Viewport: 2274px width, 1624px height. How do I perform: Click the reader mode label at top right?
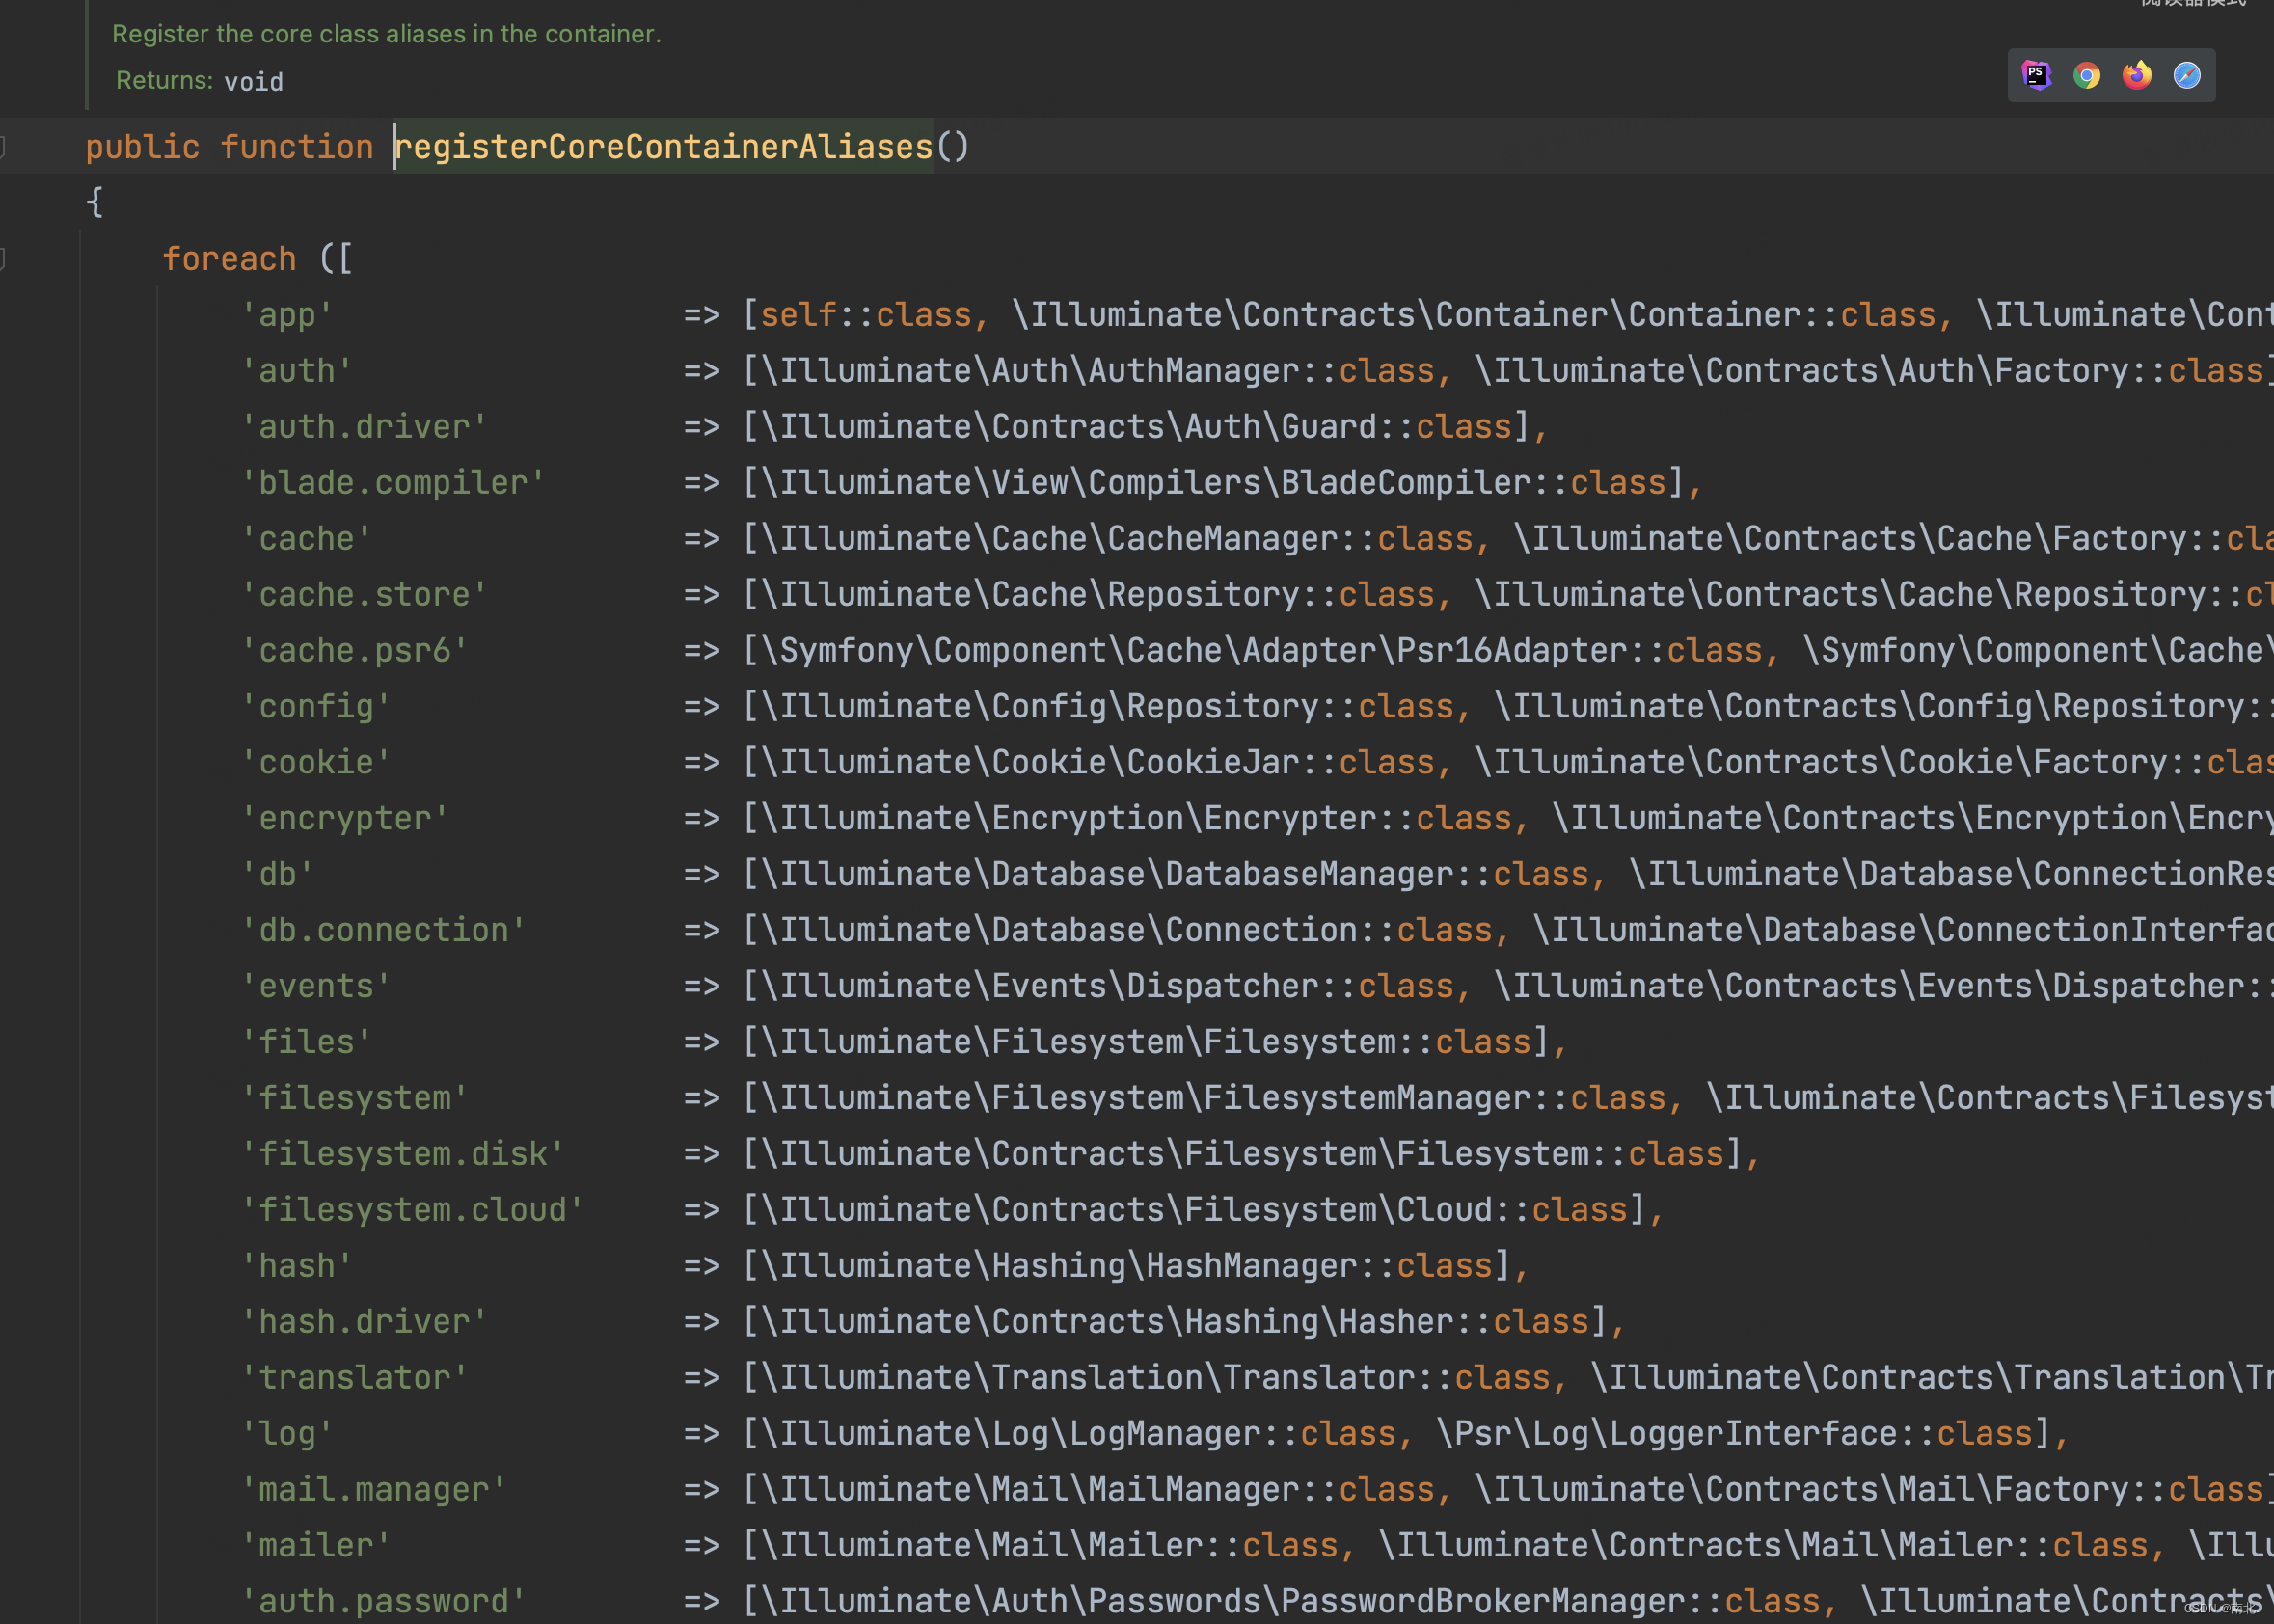pyautogui.click(x=2192, y=4)
